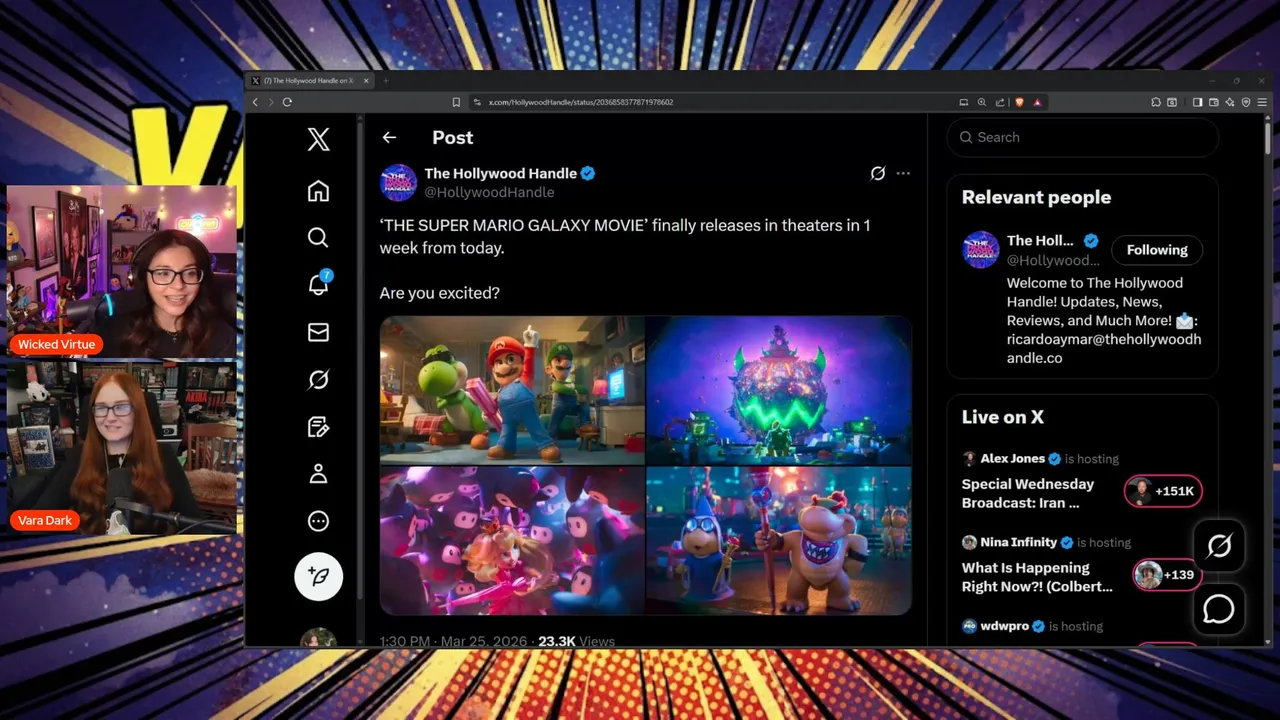Click the Relevant people heading
The image size is (1280, 720).
click(1036, 197)
